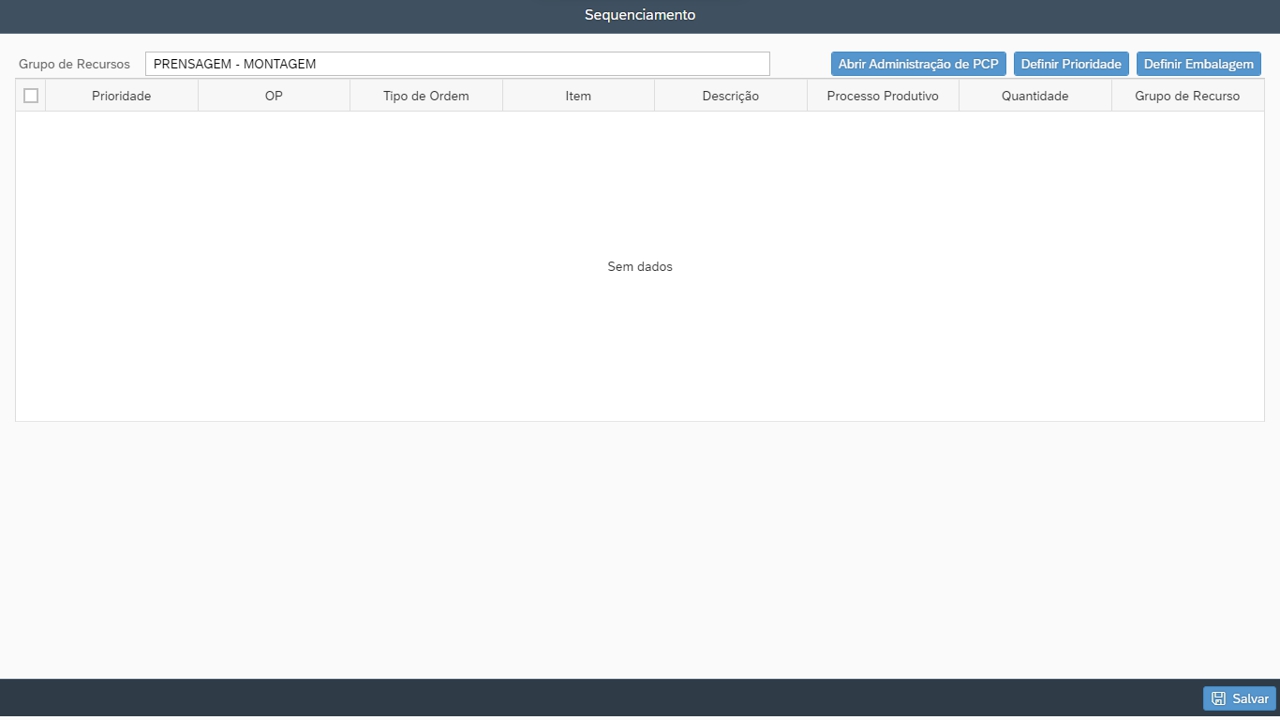
Task: Click the save disk icon in footer
Action: click(x=1218, y=699)
